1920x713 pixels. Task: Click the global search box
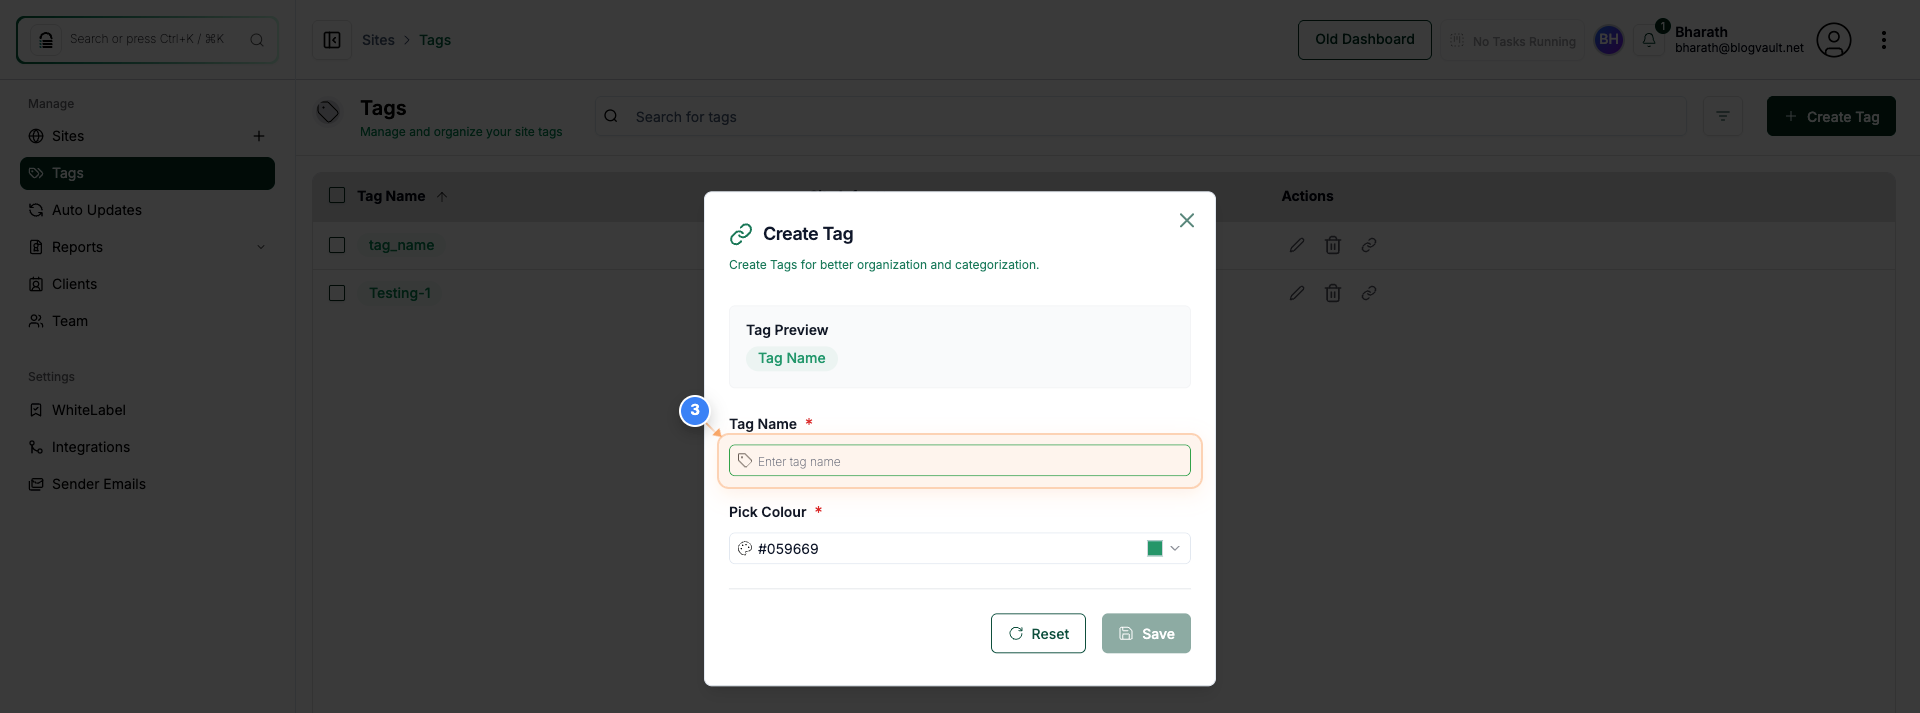147,40
